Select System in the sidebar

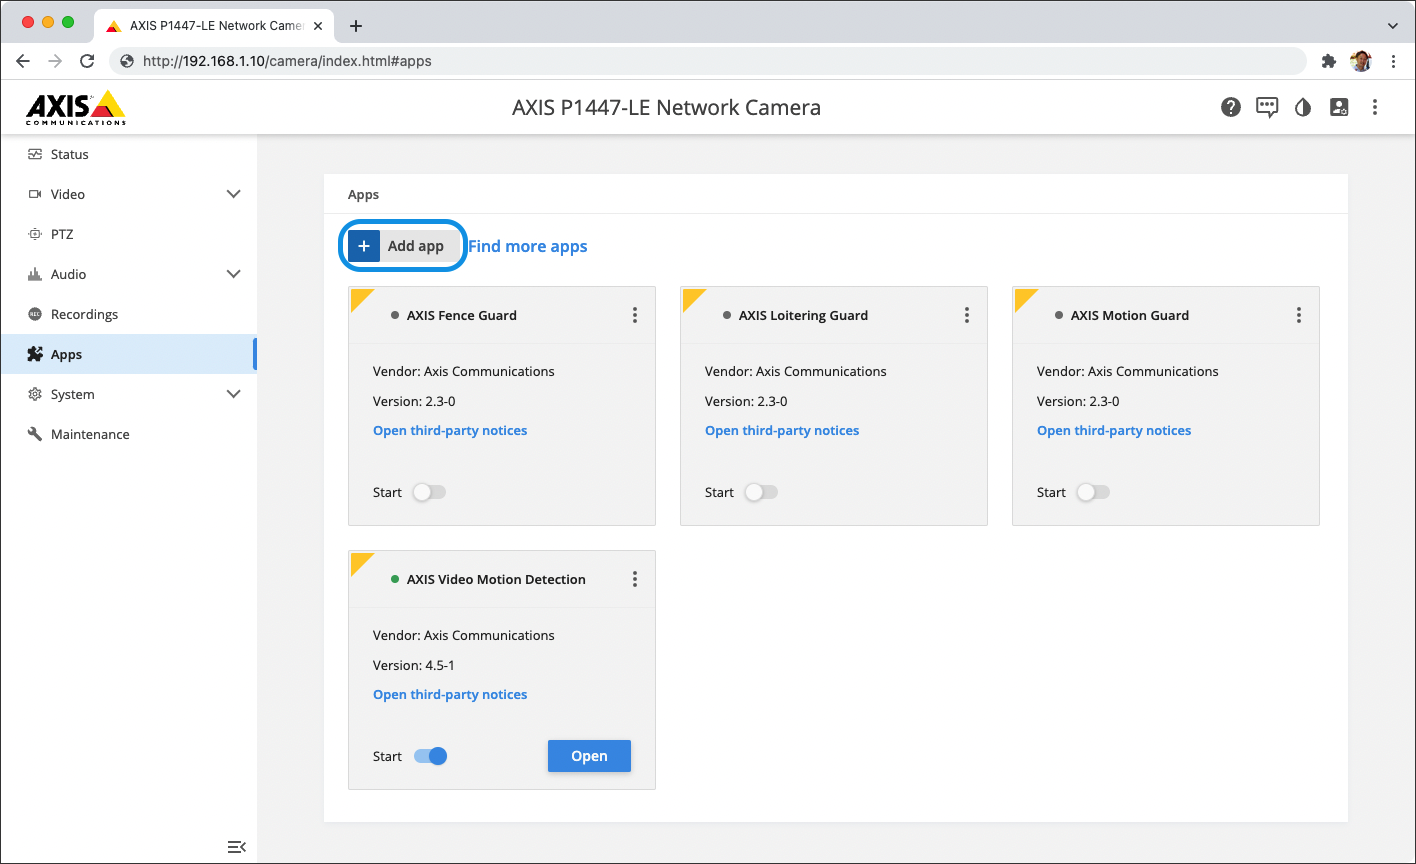[128, 394]
